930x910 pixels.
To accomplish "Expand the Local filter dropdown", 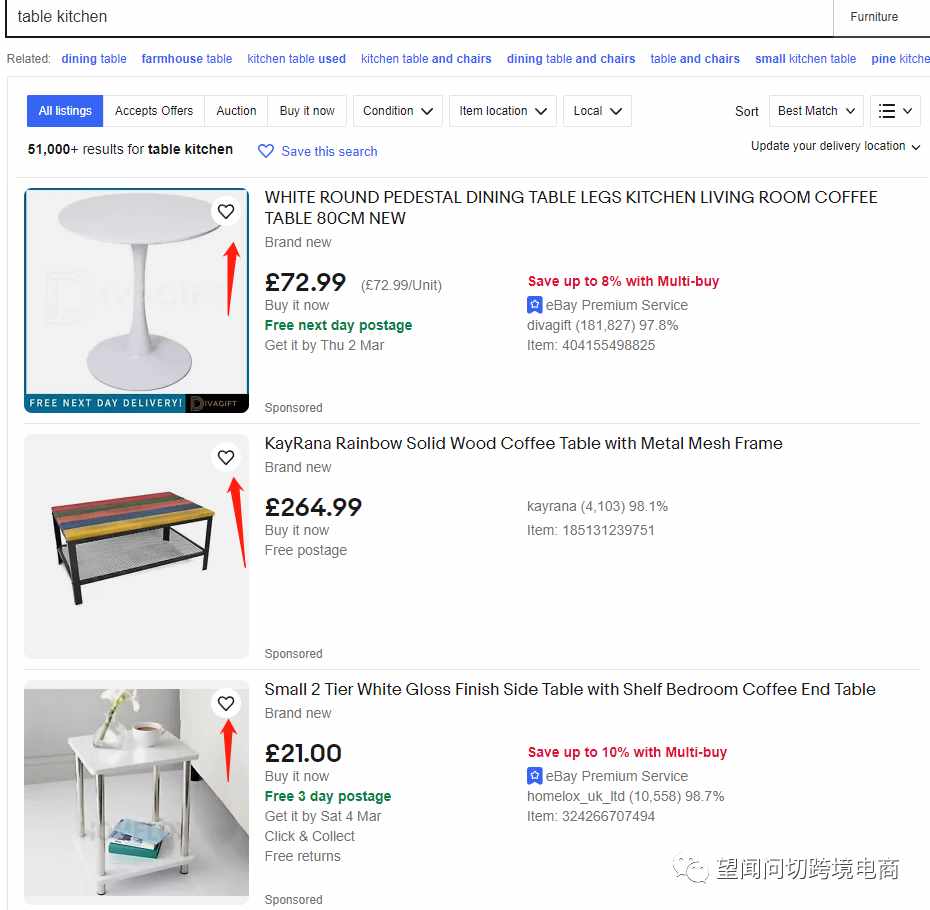I will [597, 111].
